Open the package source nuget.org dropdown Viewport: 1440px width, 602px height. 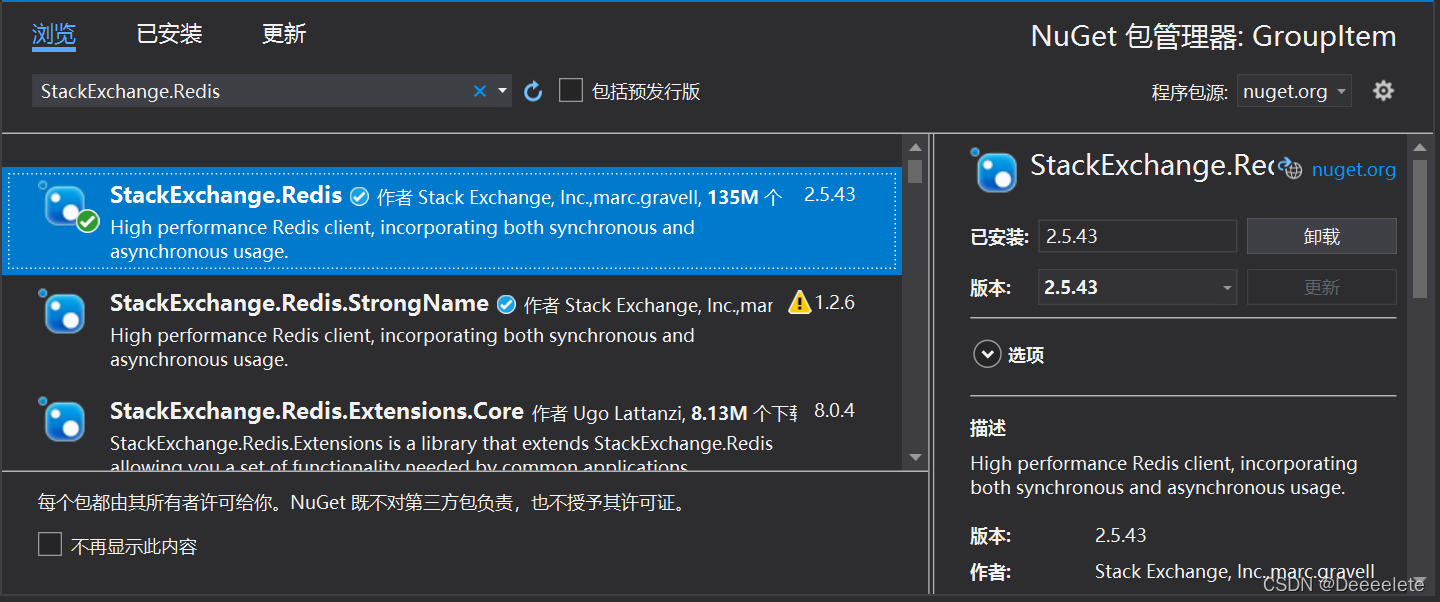tap(1294, 91)
